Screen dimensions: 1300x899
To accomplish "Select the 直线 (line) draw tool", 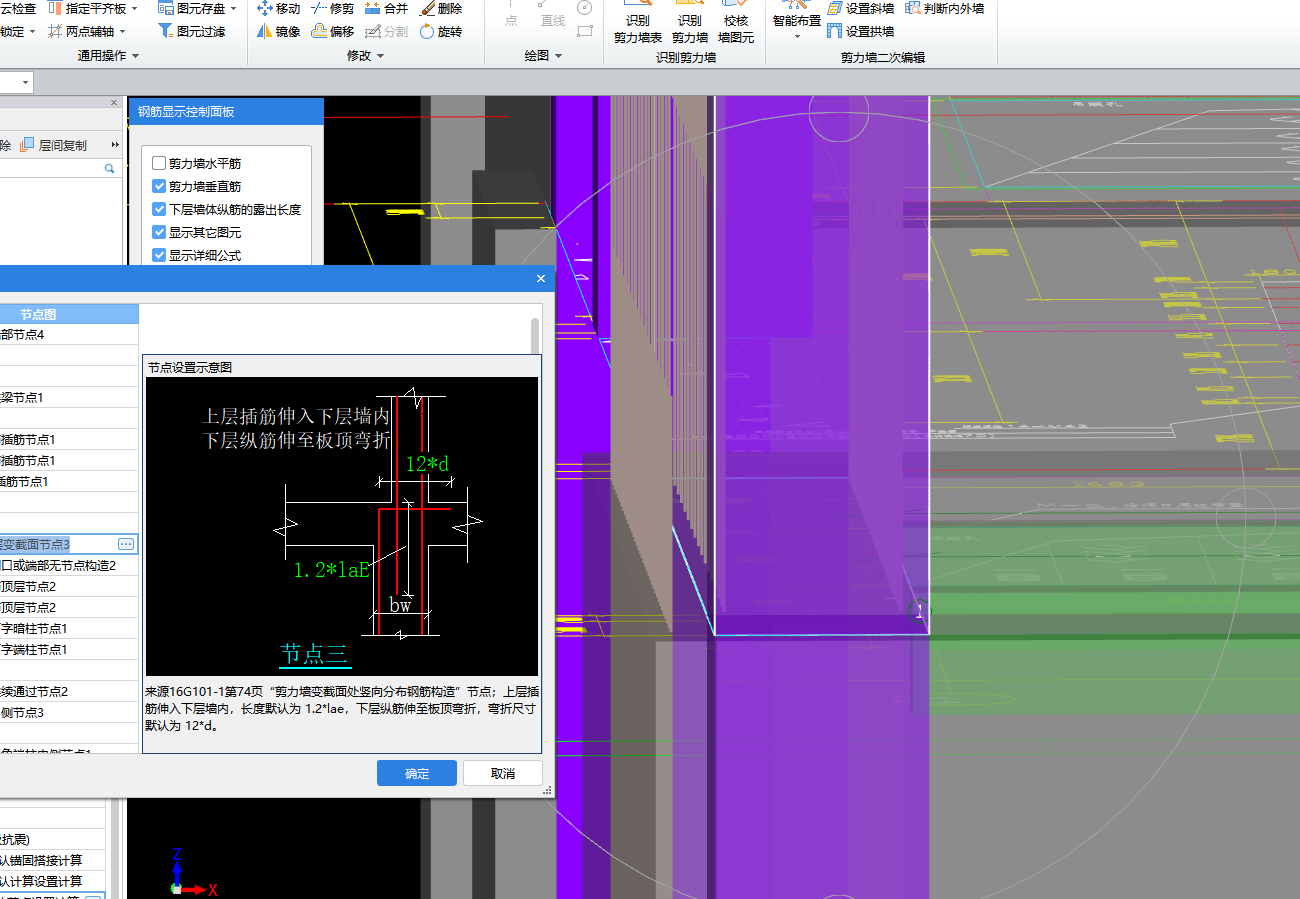I will tap(552, 14).
